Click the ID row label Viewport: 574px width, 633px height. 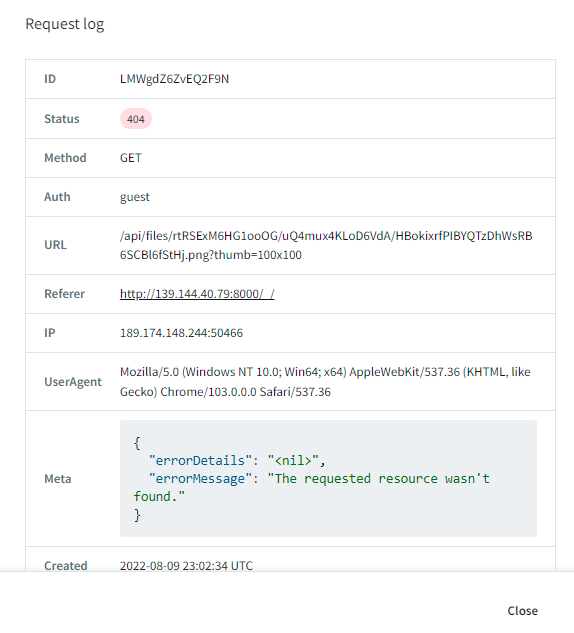(50, 79)
